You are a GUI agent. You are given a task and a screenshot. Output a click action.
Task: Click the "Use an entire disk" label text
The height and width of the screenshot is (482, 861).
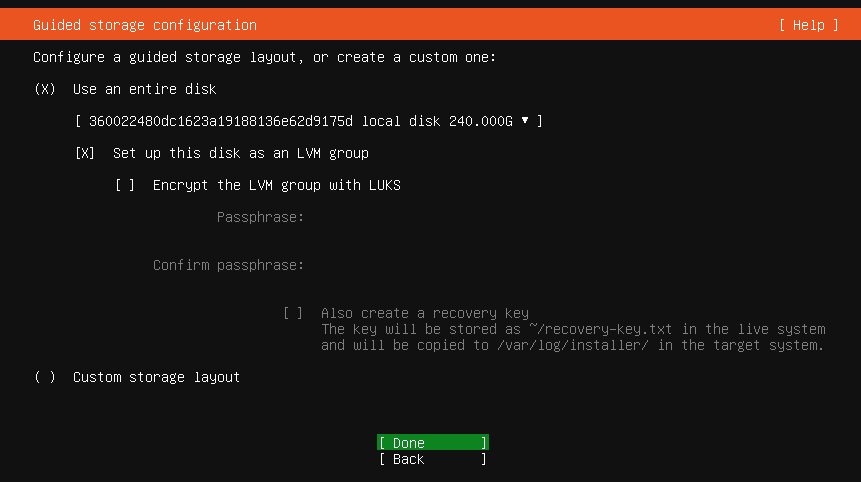[145, 89]
